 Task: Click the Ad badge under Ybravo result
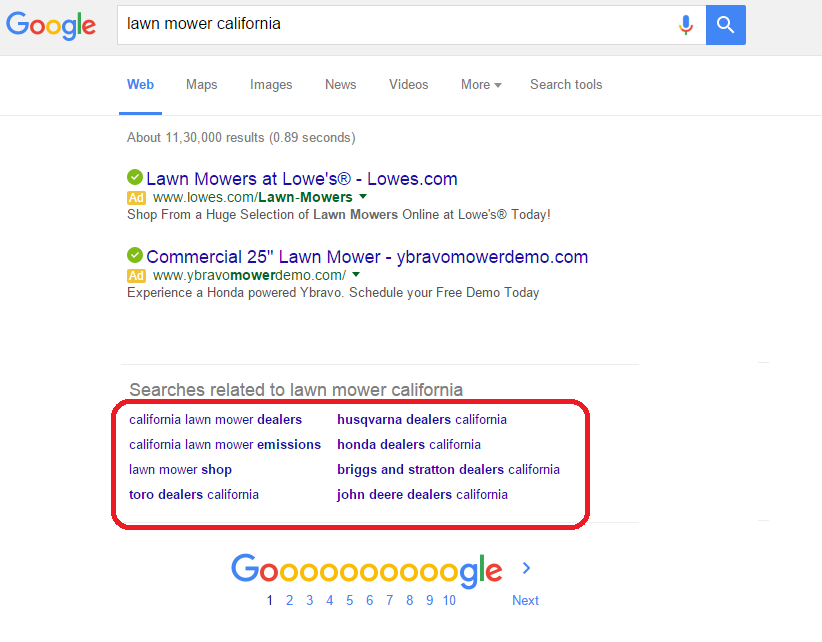click(136, 276)
